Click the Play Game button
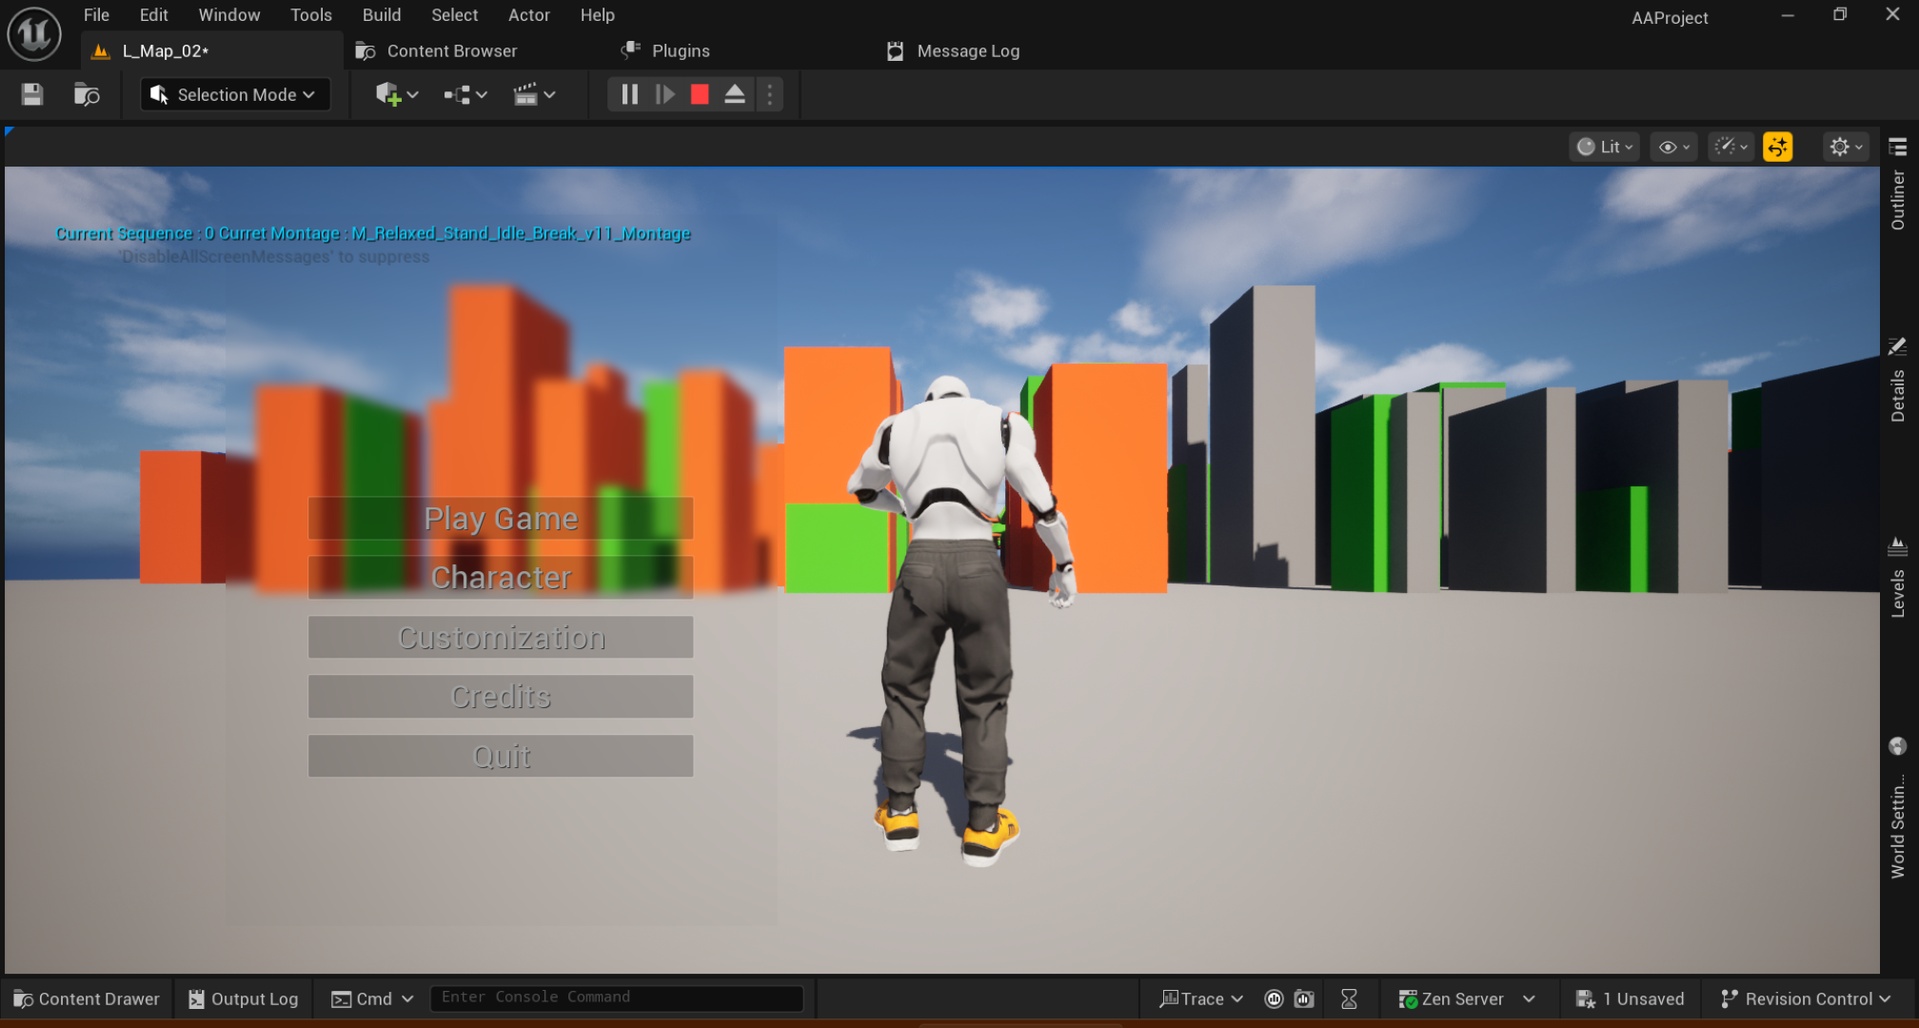This screenshot has height=1028, width=1919. (501, 518)
